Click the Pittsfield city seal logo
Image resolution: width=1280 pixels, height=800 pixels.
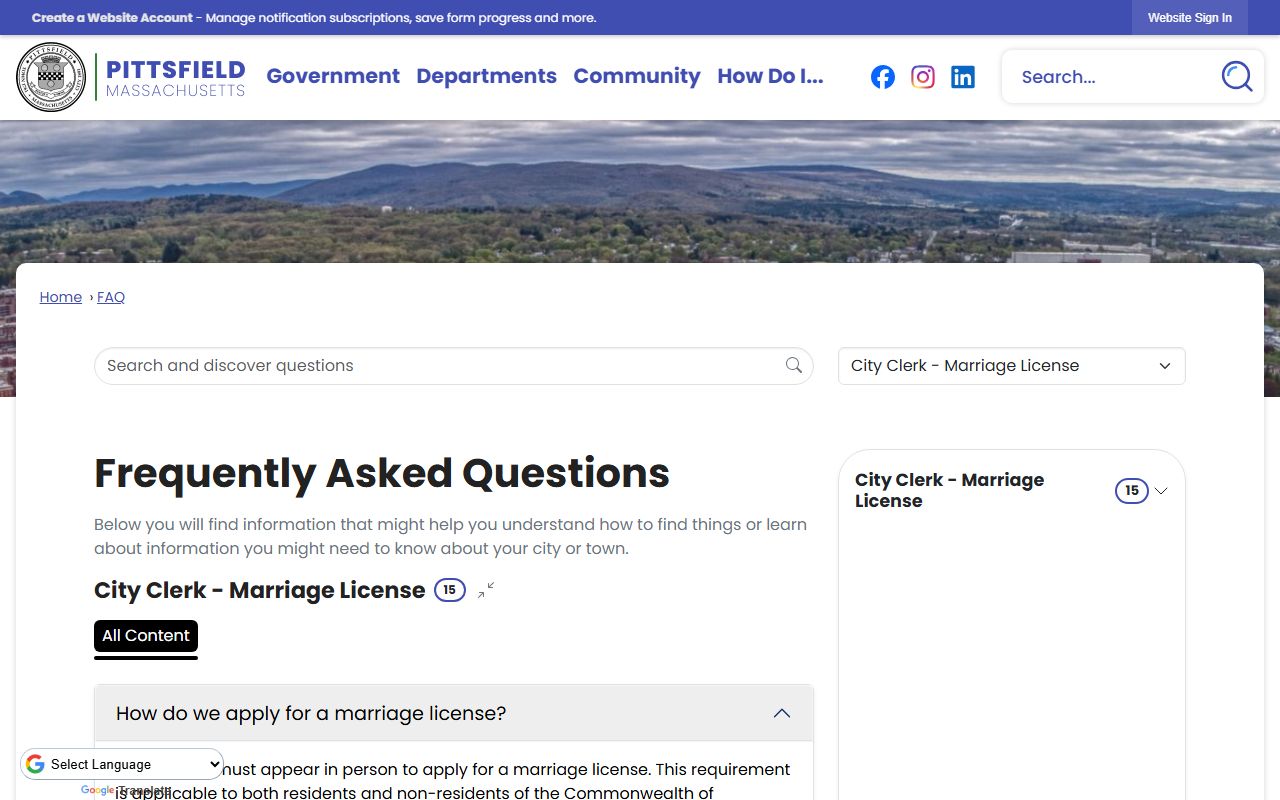pos(51,77)
